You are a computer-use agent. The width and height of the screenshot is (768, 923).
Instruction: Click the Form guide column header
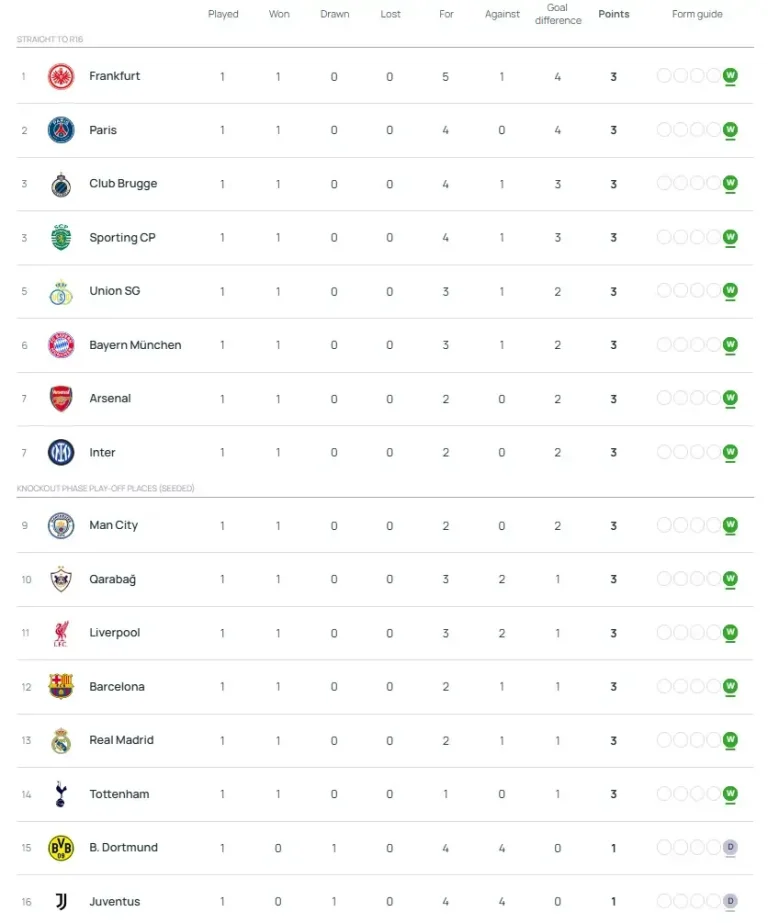point(697,14)
